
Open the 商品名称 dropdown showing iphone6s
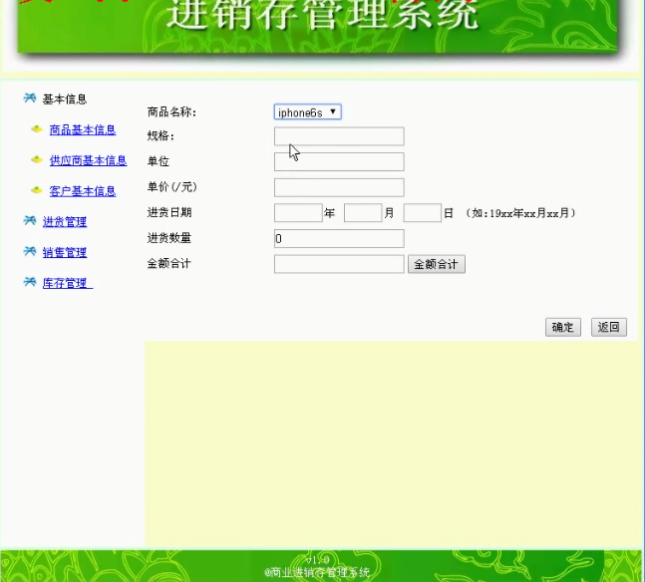308,112
